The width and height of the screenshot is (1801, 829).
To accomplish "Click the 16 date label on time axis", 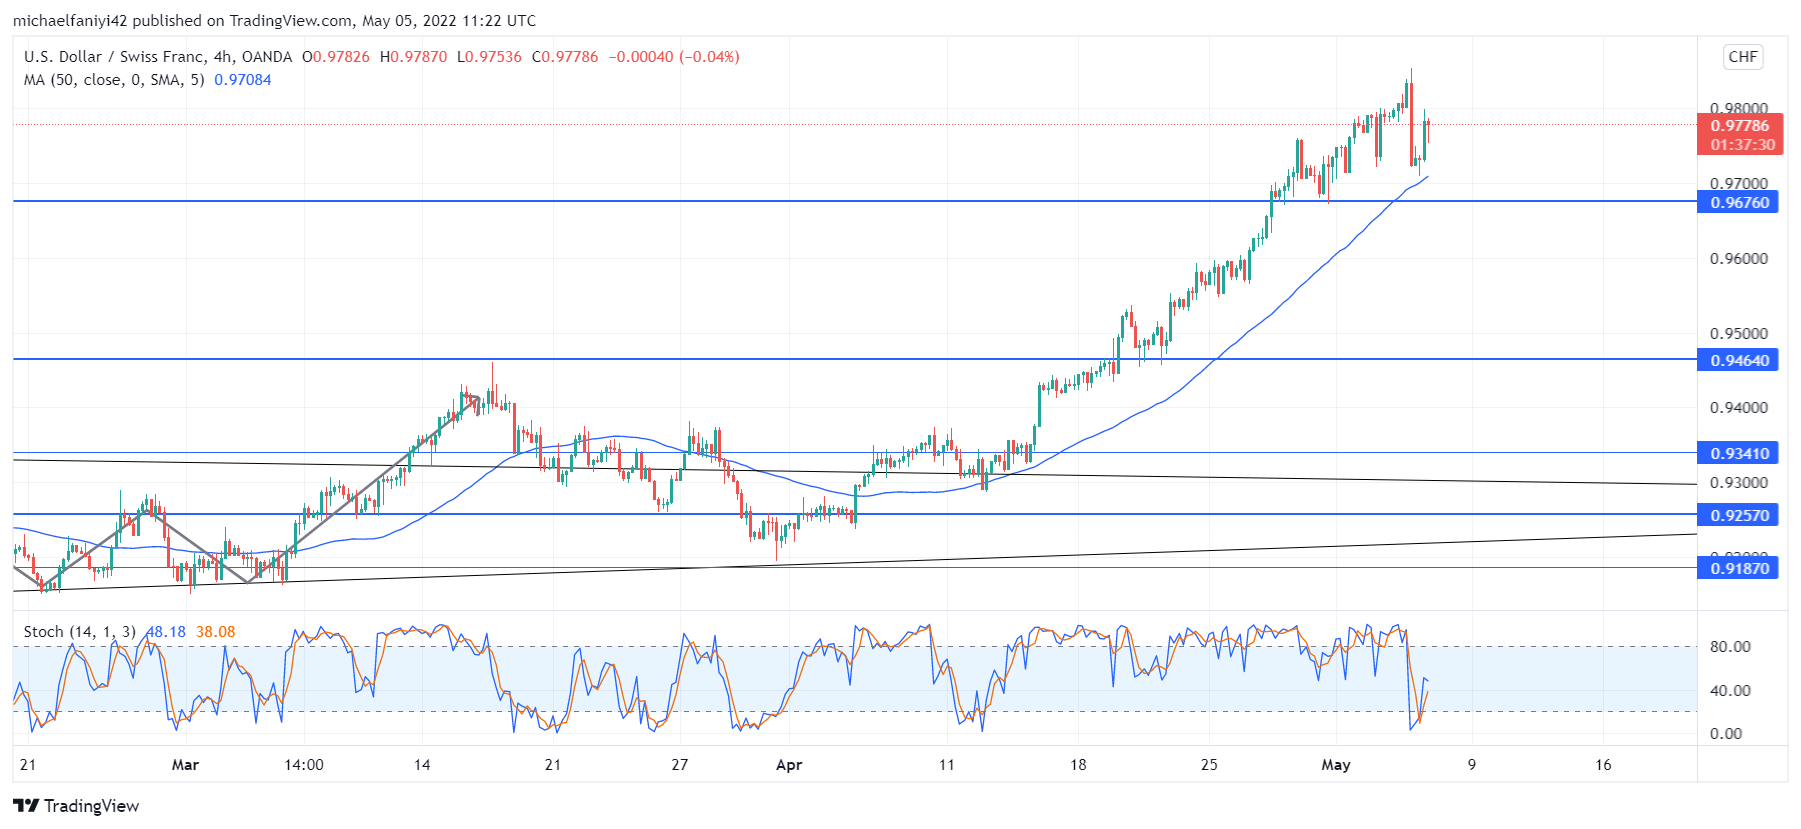I will click(x=1603, y=765).
